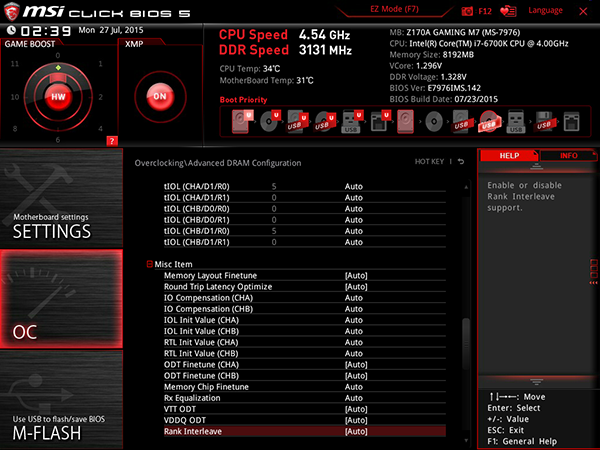Select the UEFI network boot device icon

pyautogui.click(x=380, y=122)
